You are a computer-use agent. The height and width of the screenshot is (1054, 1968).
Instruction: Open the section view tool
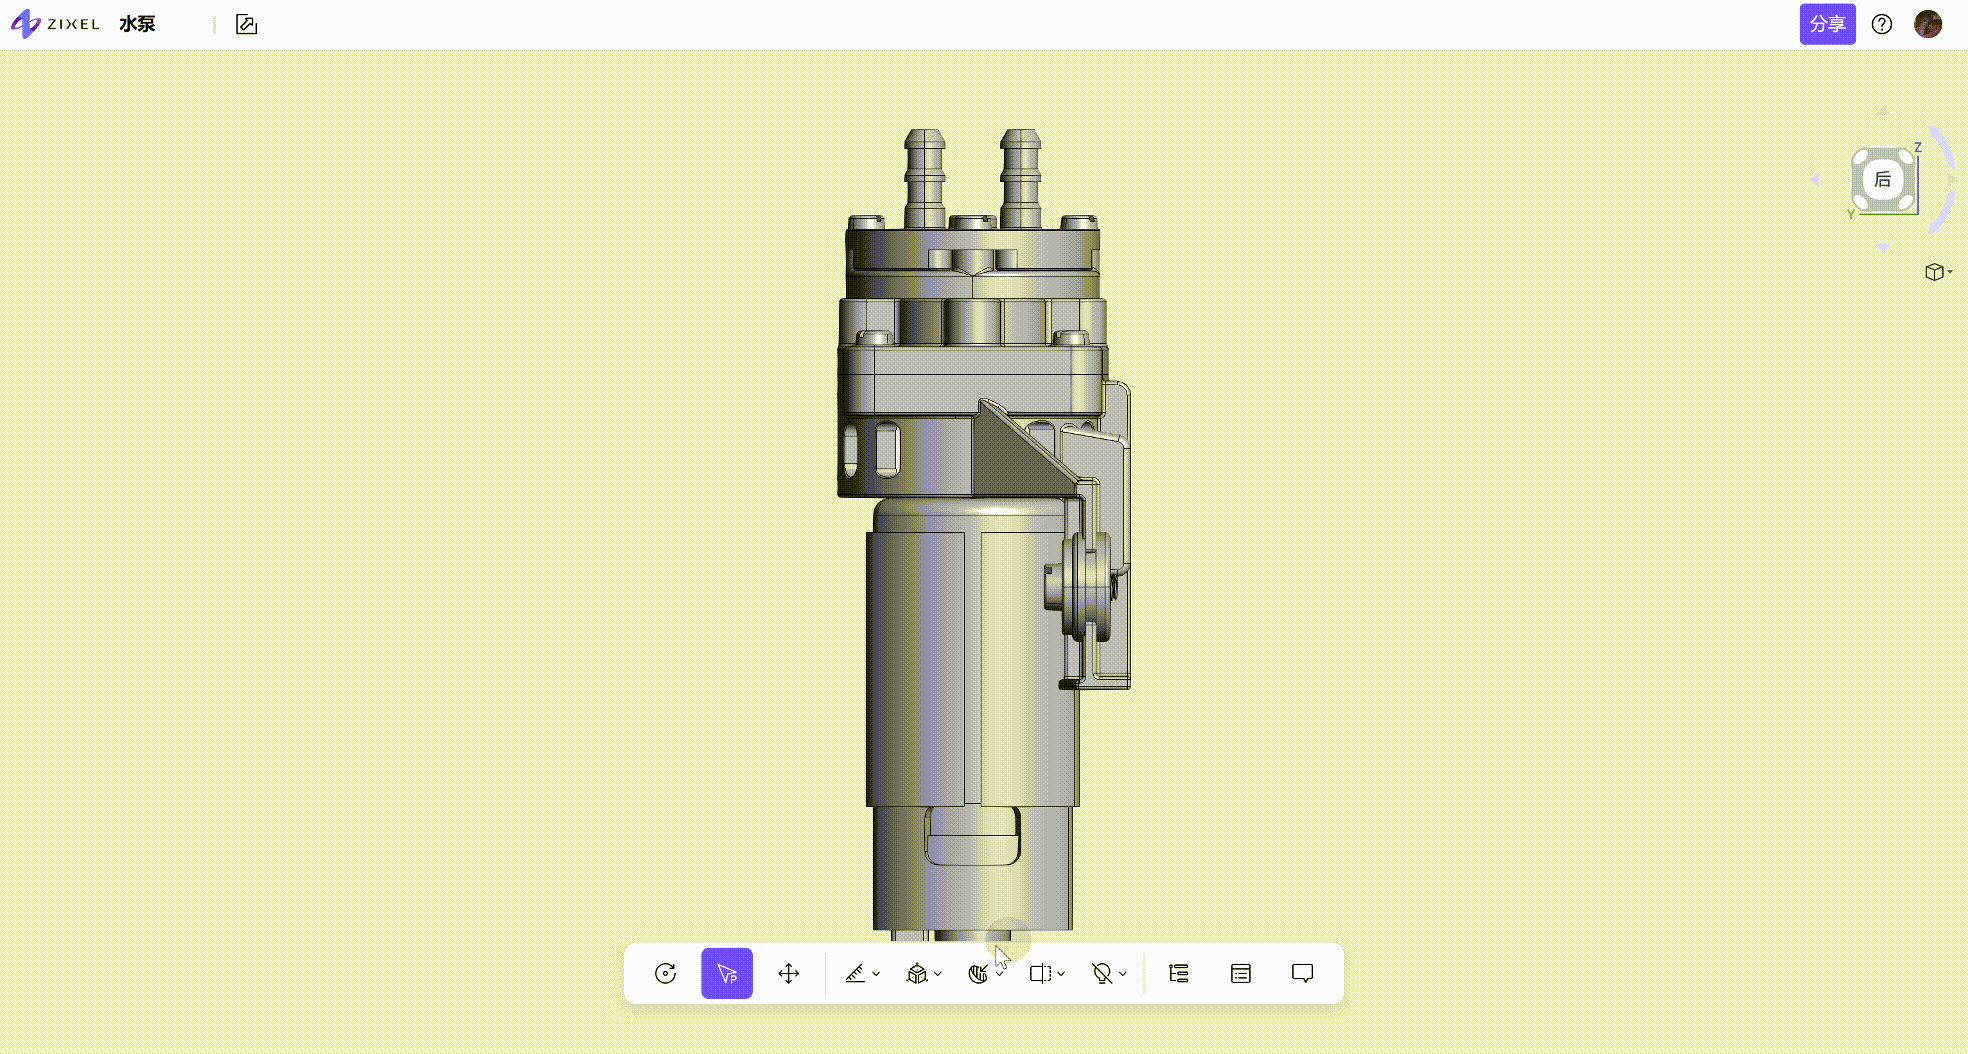click(x=1040, y=973)
